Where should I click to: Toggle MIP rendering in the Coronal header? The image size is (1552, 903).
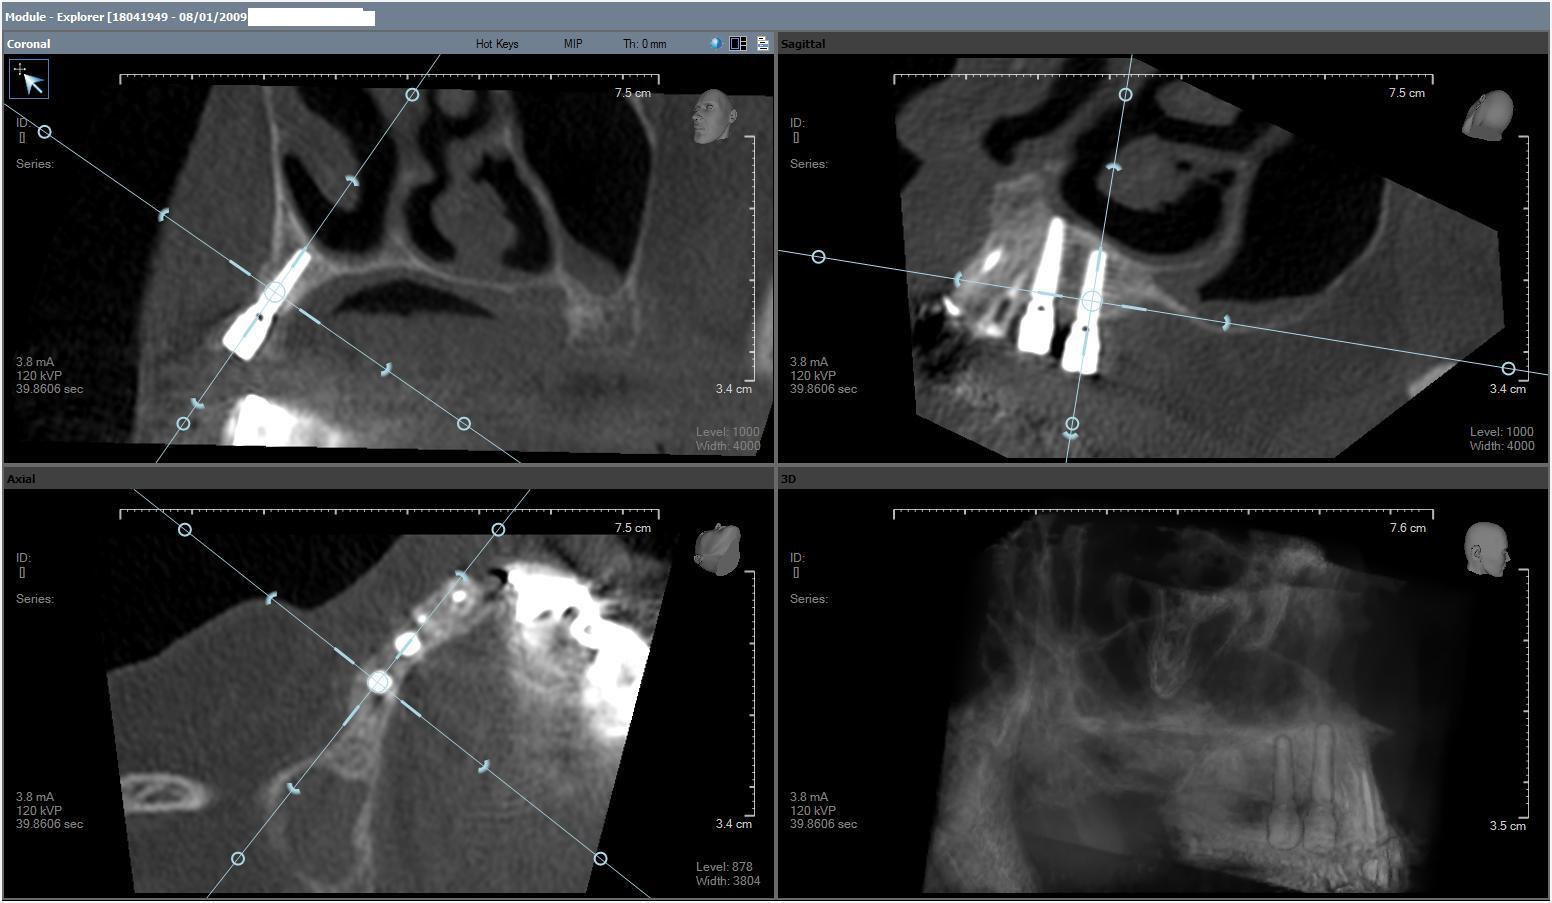573,44
